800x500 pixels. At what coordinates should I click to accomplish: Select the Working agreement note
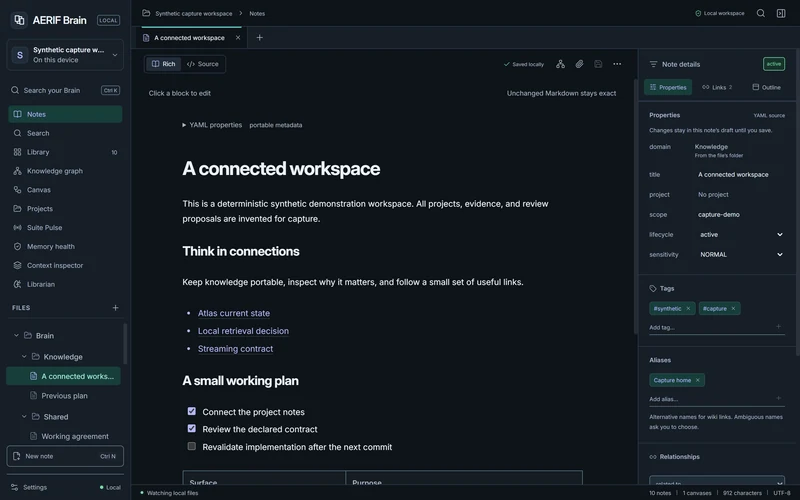pyautogui.click(x=64, y=436)
